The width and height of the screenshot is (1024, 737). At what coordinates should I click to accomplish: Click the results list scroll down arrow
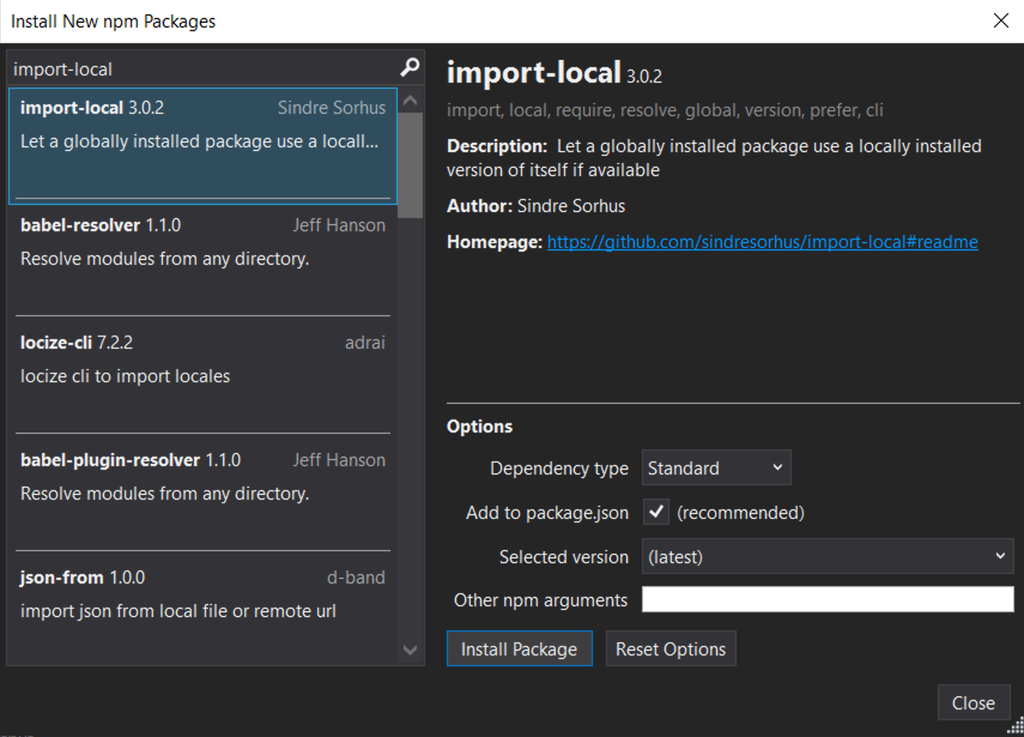point(410,650)
